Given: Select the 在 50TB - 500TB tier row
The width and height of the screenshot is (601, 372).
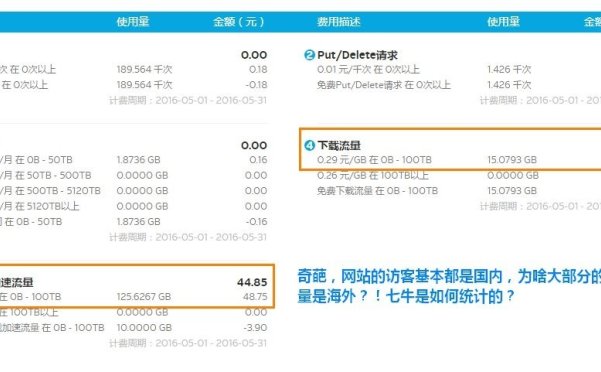Looking at the screenshot, I should [46, 175].
